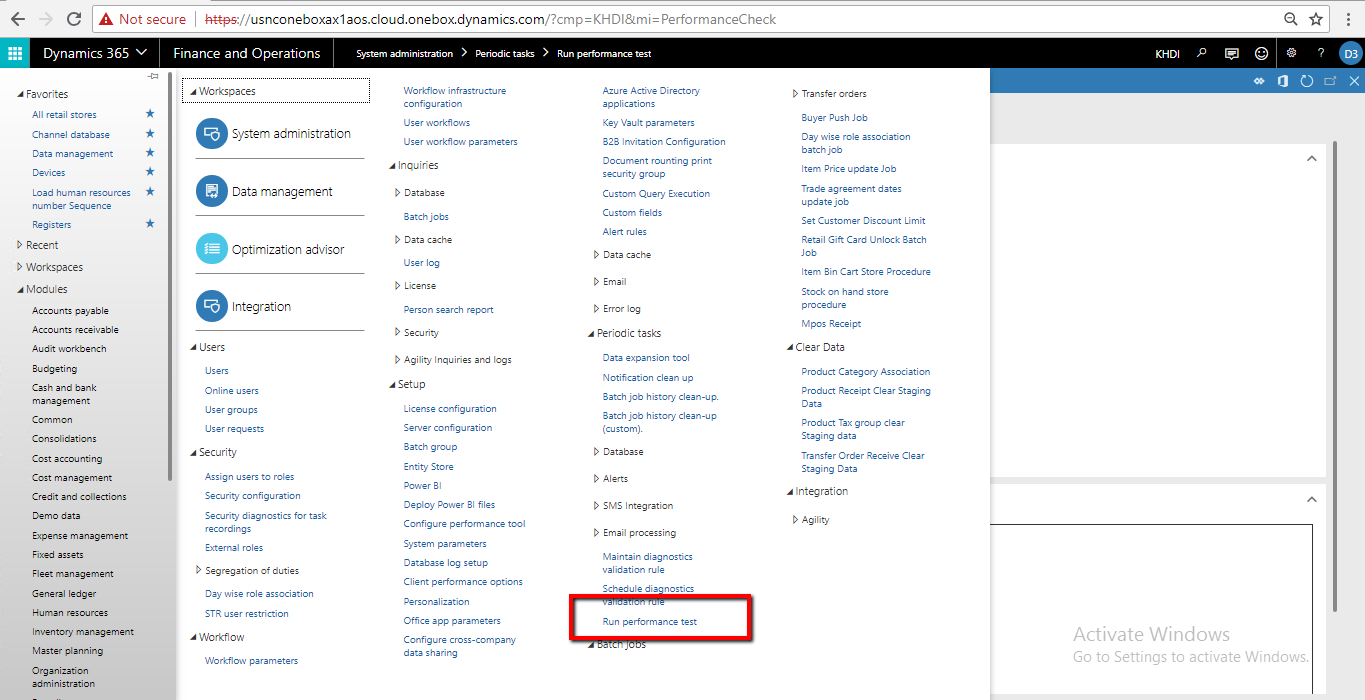Open the Dynamics 365 dropdown
The image size is (1365, 700).
coord(95,53)
